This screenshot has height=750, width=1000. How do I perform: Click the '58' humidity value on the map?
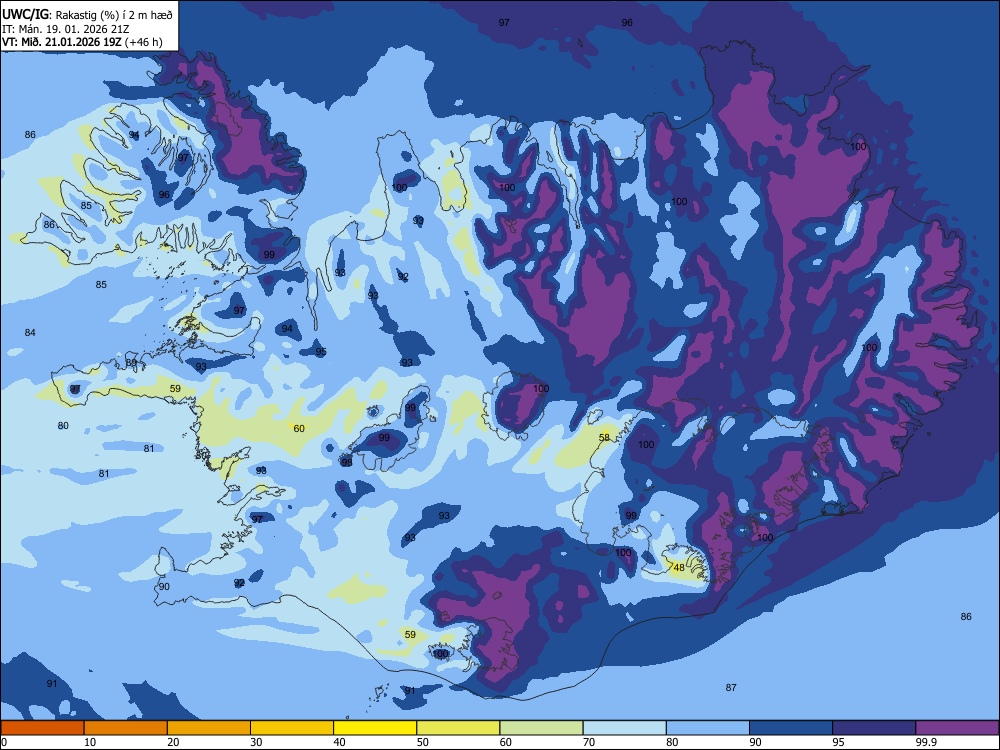(604, 438)
